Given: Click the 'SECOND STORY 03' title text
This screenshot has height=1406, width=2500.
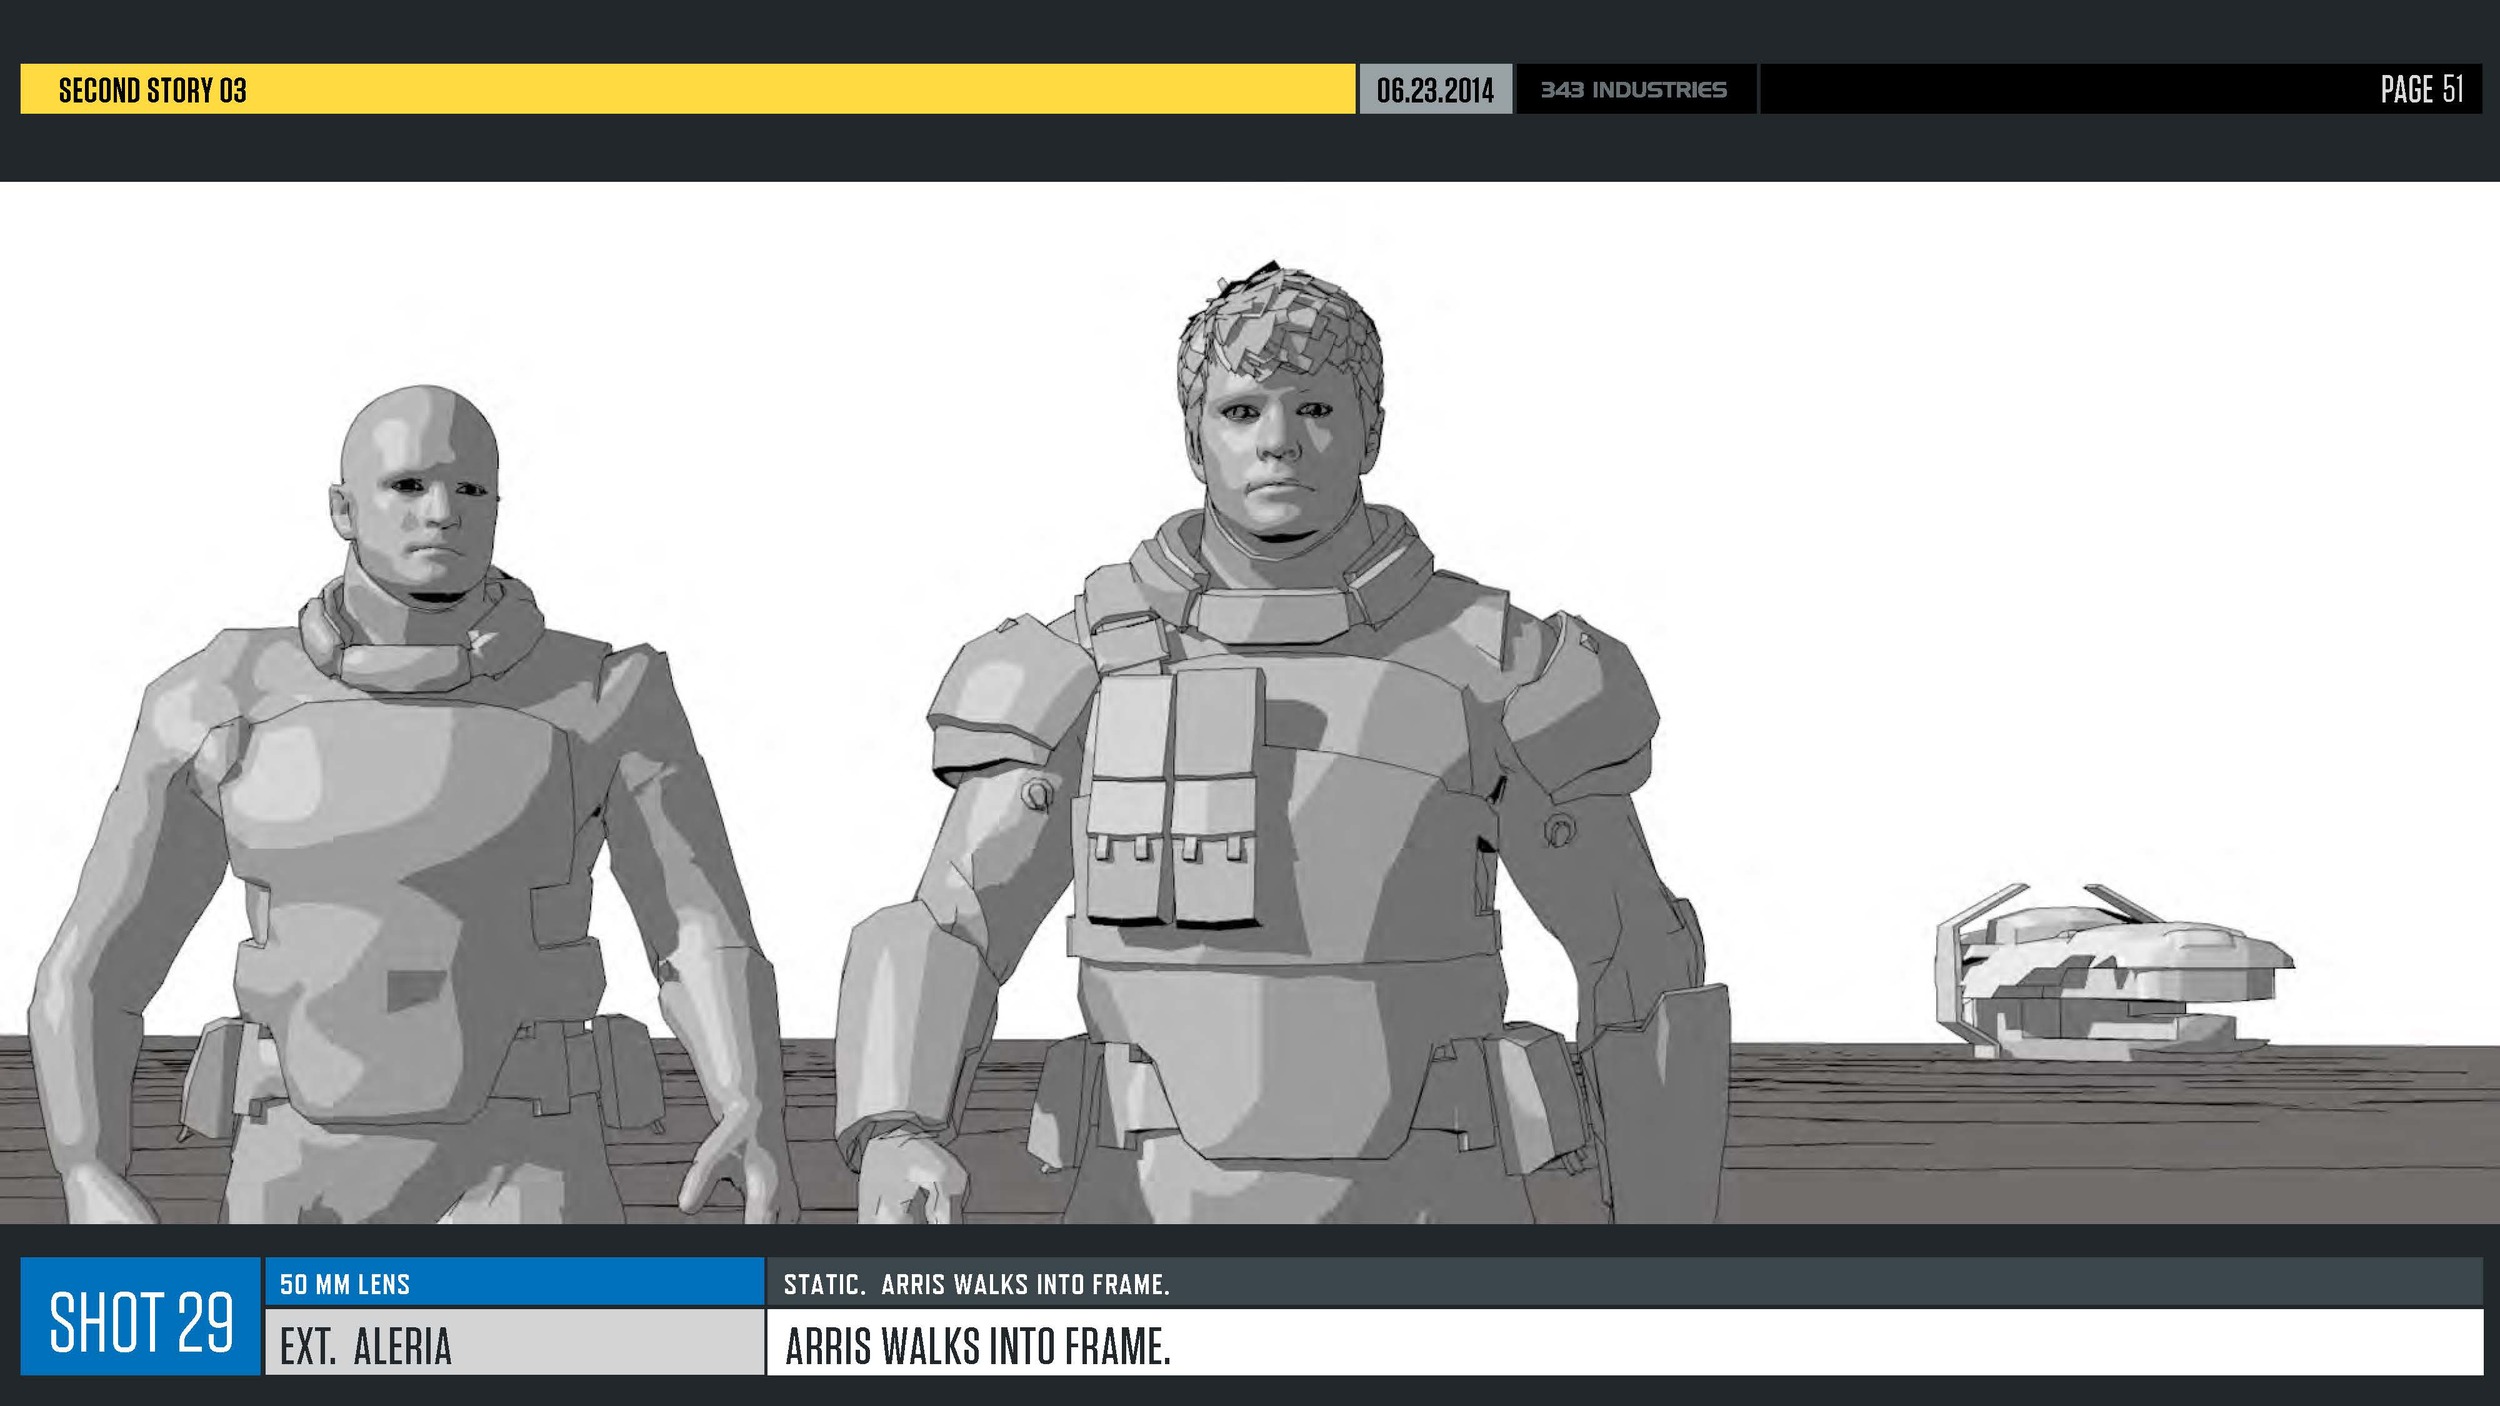Looking at the screenshot, I should coord(152,90).
